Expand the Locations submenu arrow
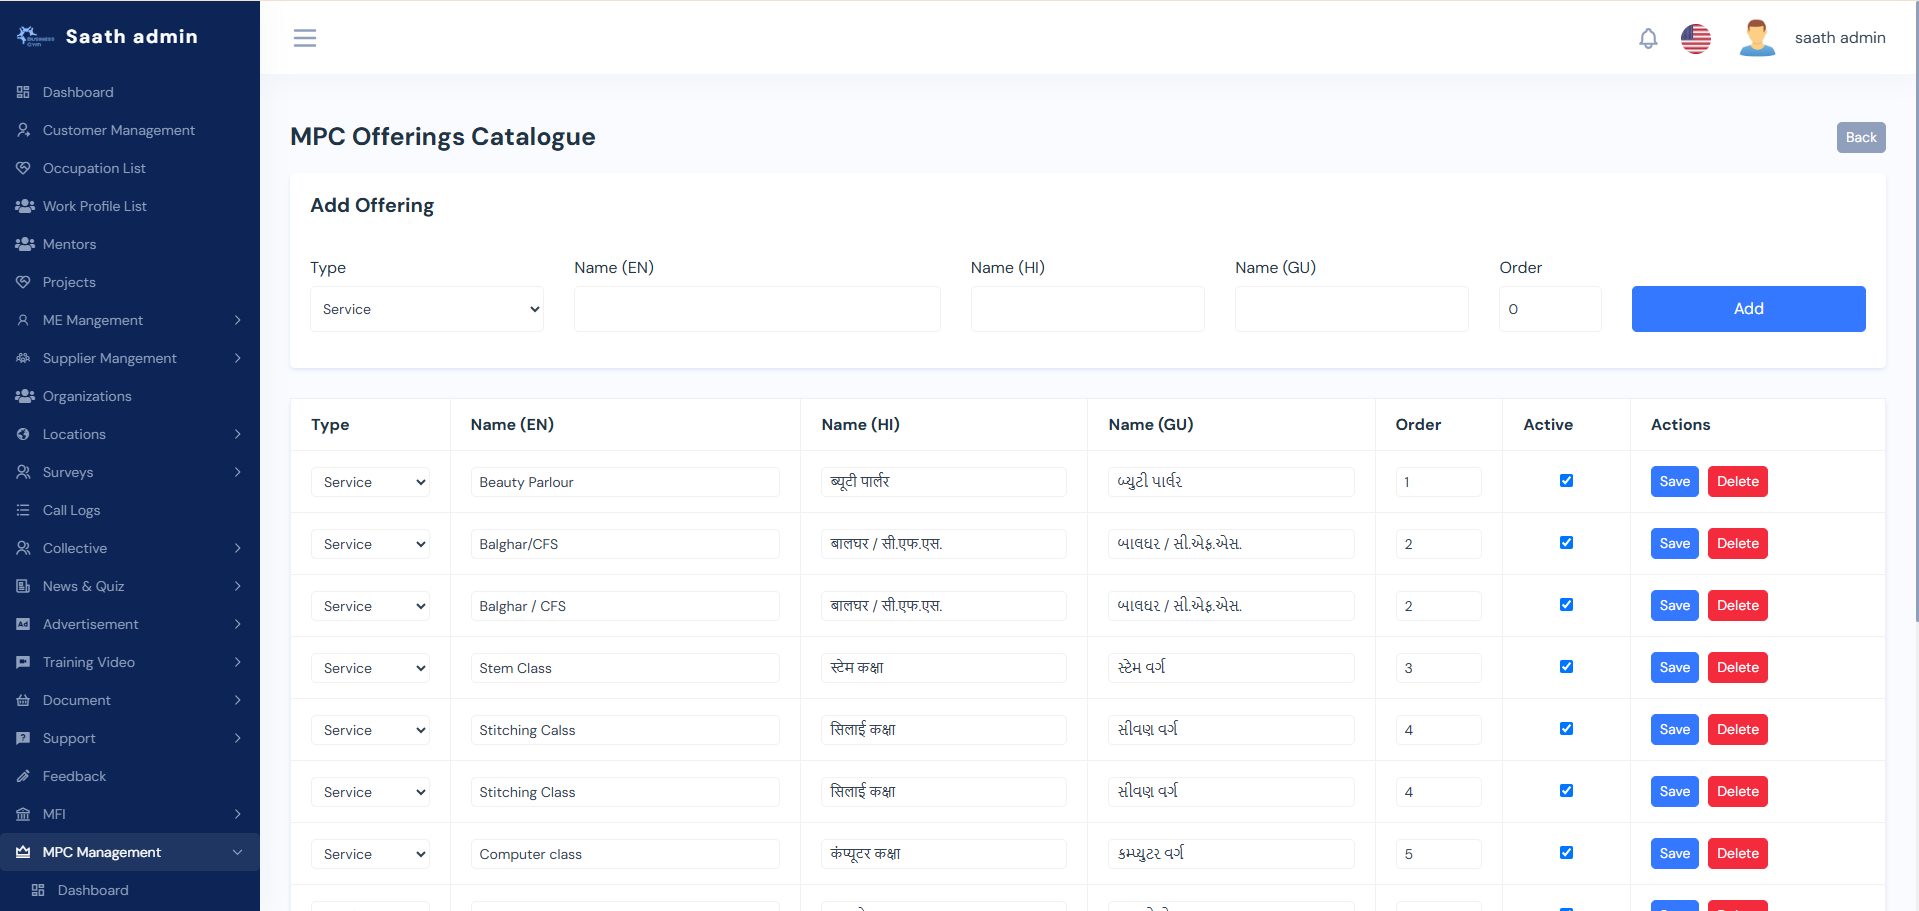Viewport: 1919px width, 911px height. (x=238, y=434)
